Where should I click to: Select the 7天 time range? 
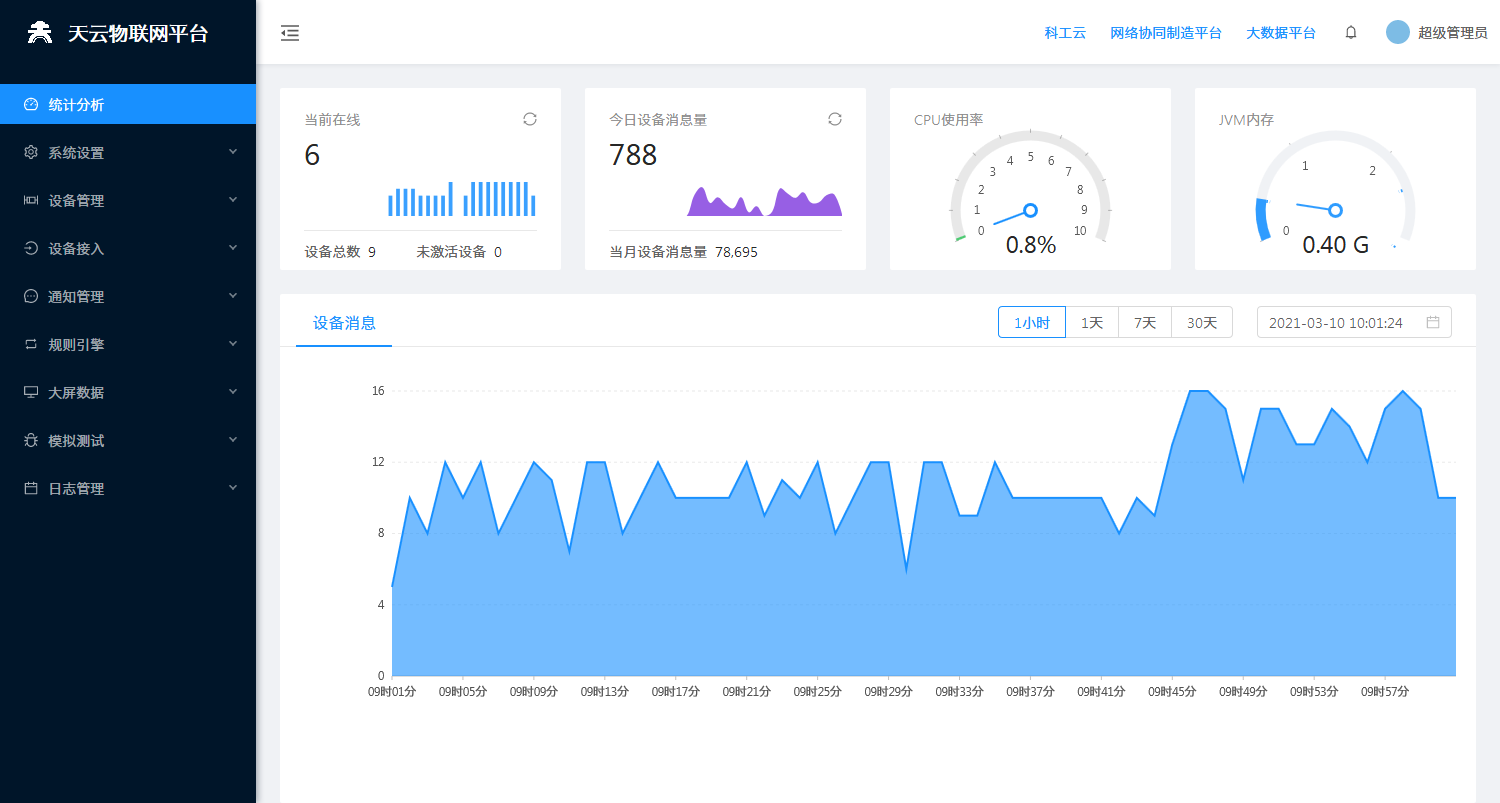point(1145,322)
